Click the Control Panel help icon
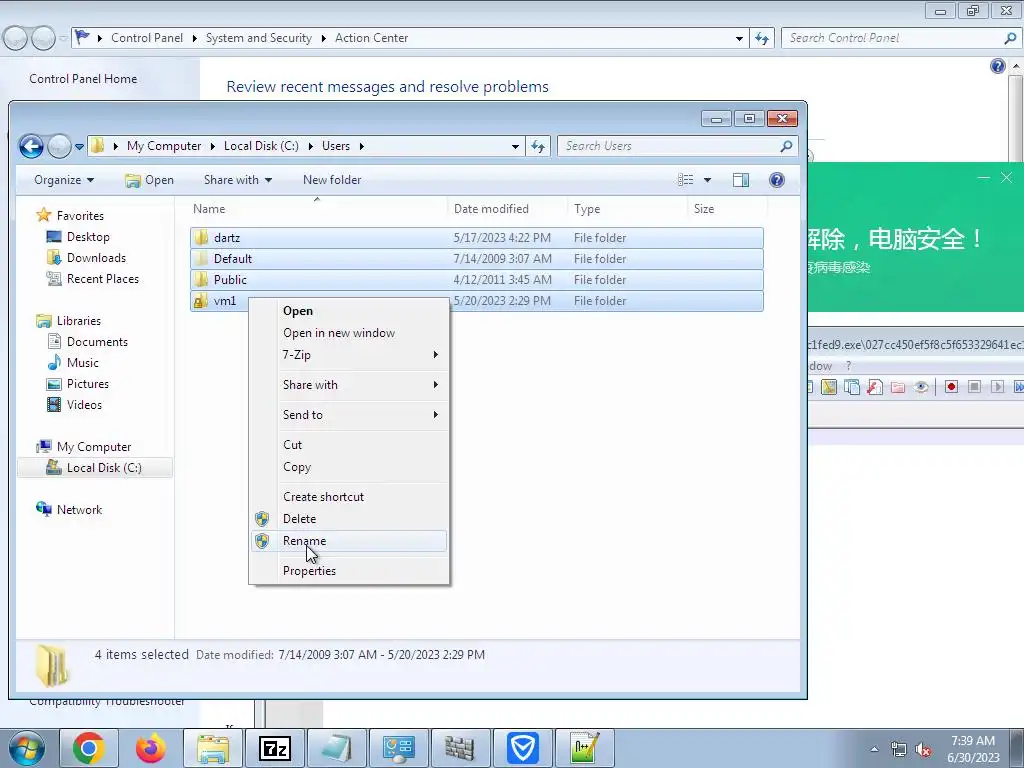 (x=997, y=66)
